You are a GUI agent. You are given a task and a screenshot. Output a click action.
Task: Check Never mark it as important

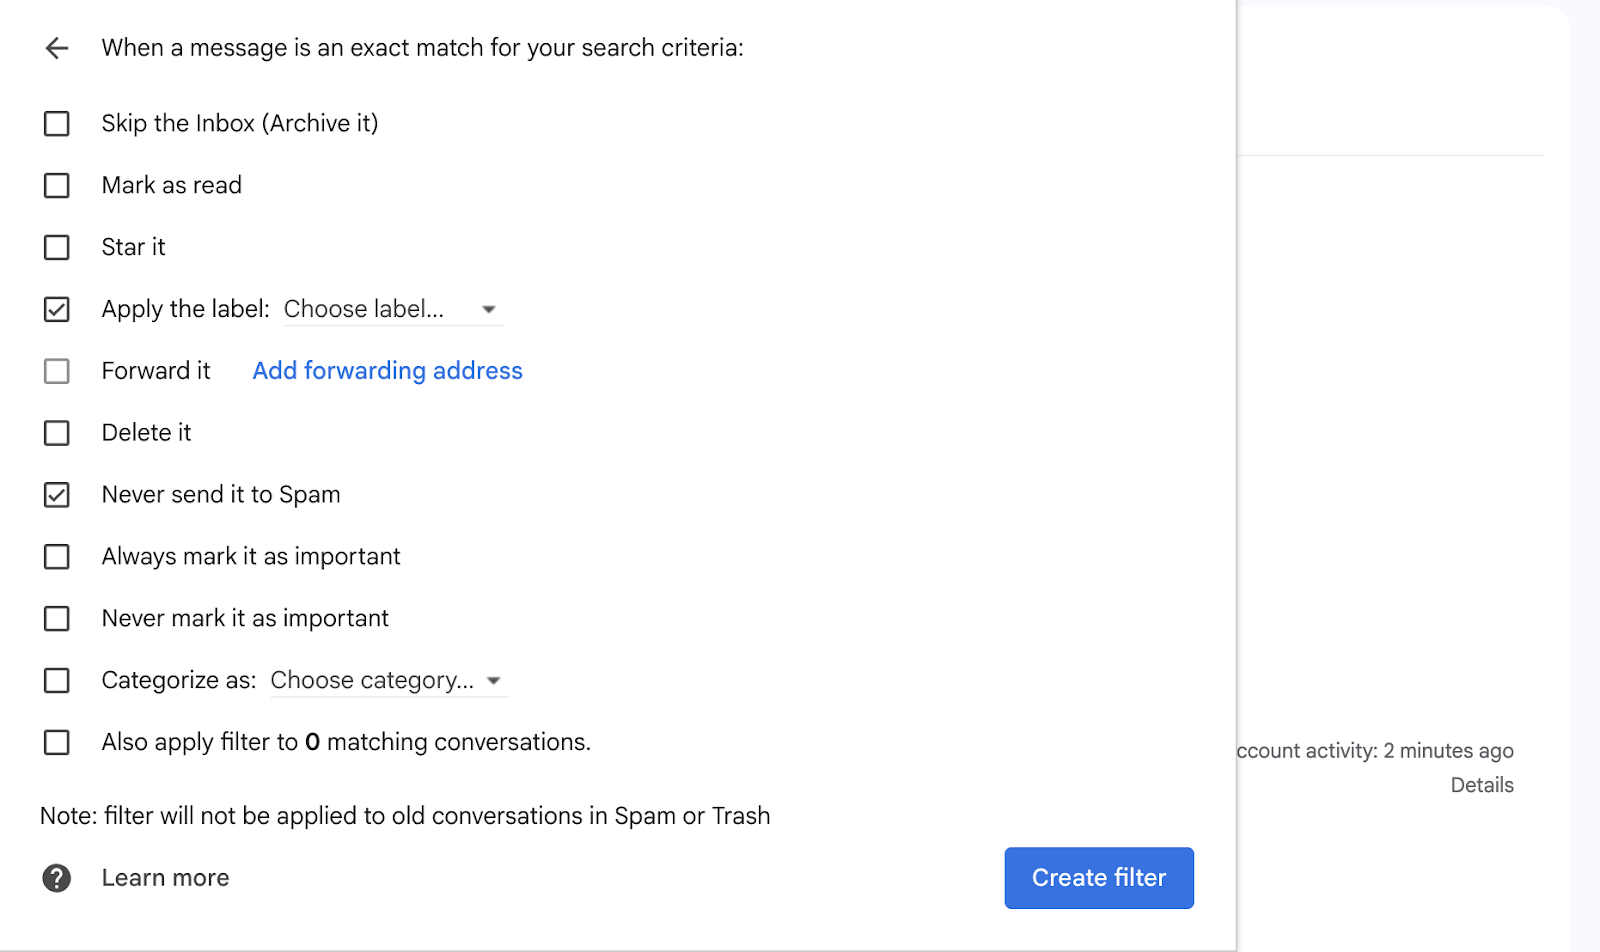tap(57, 619)
